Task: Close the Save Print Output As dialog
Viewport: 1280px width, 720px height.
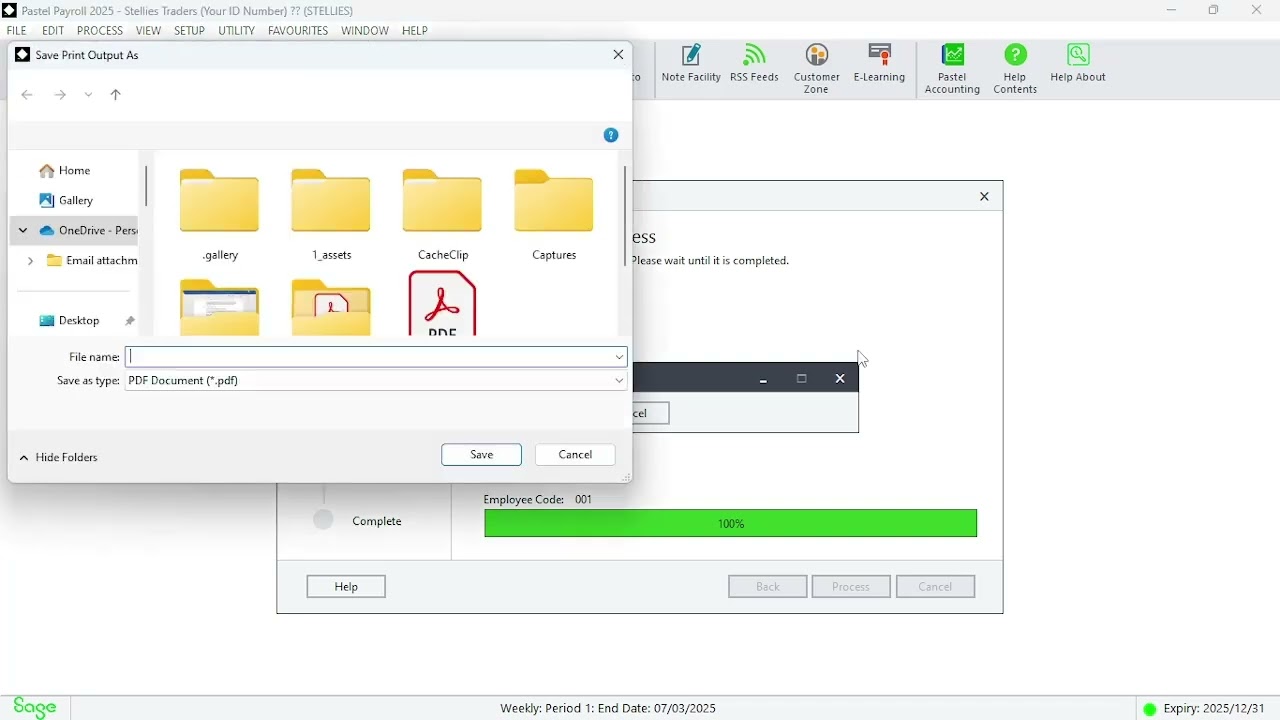Action: (618, 55)
